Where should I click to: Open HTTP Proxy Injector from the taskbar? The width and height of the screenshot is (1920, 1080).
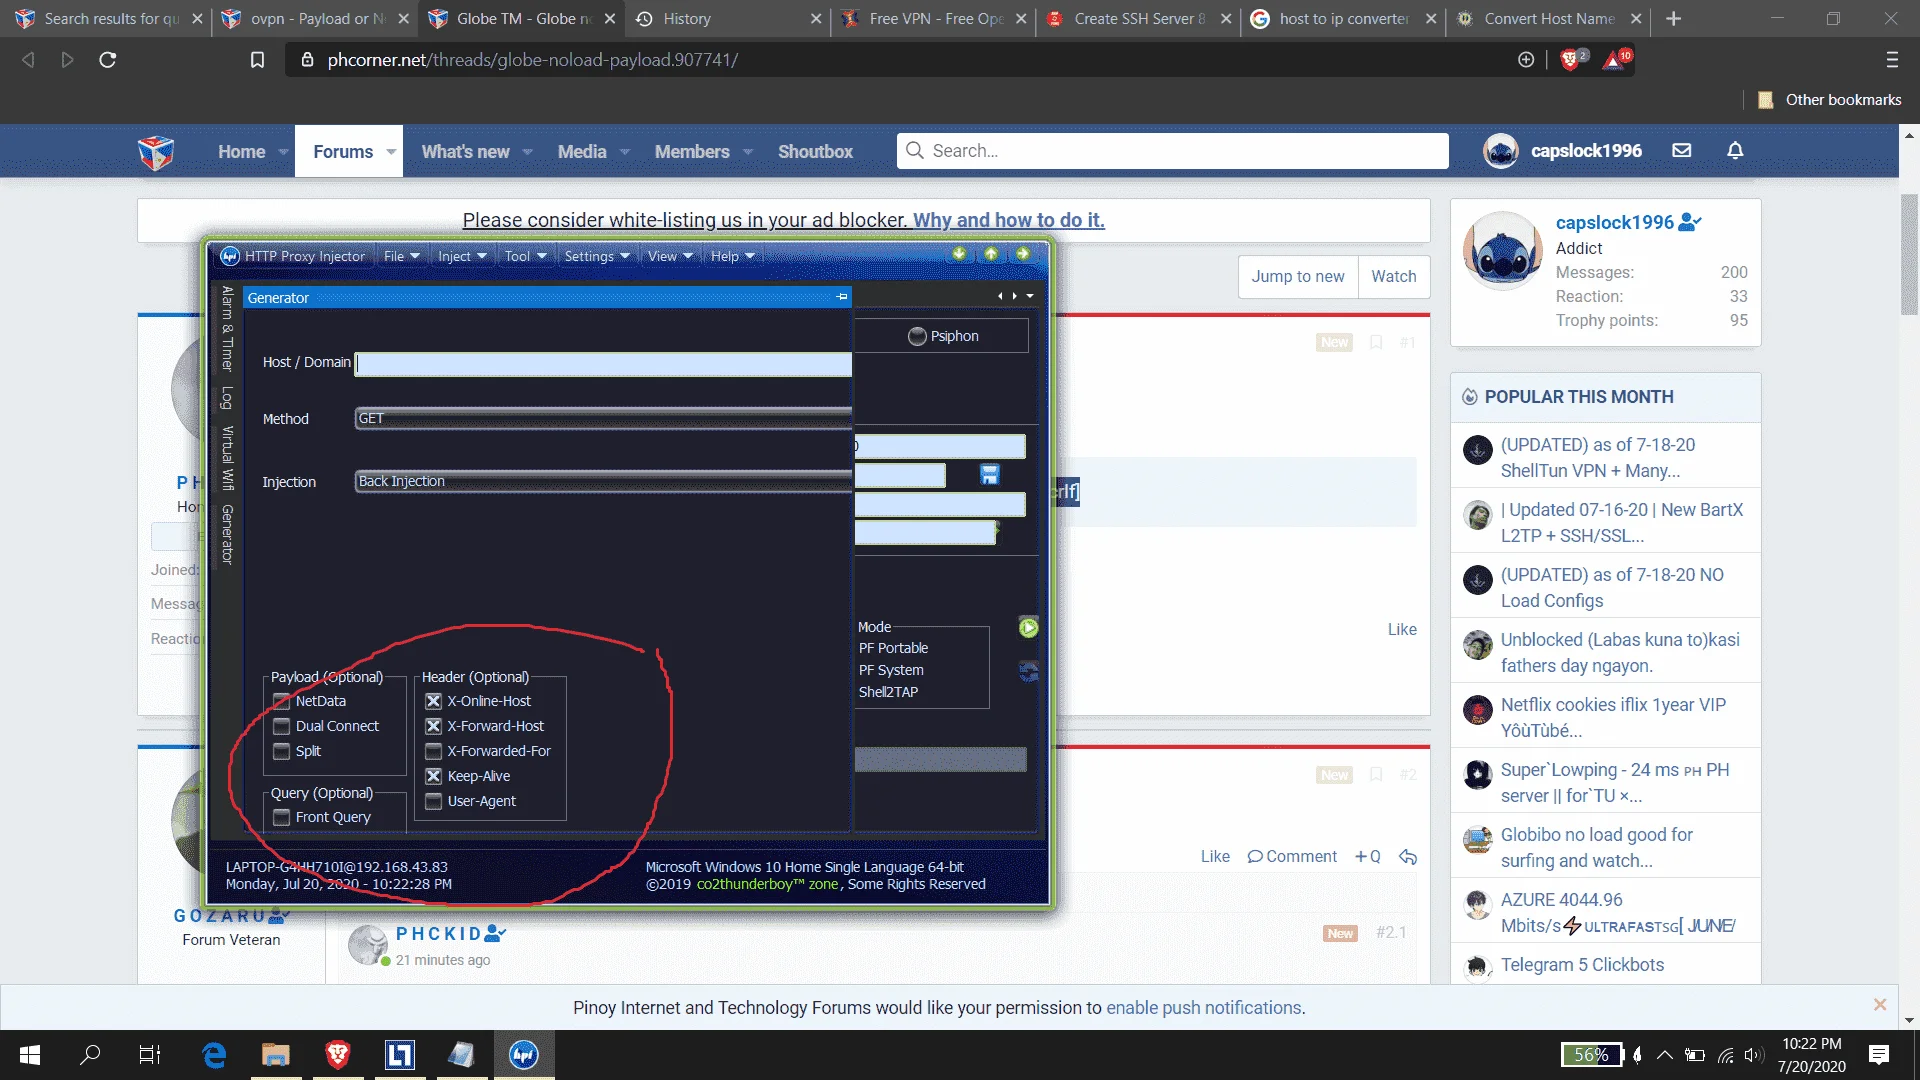524,1055
